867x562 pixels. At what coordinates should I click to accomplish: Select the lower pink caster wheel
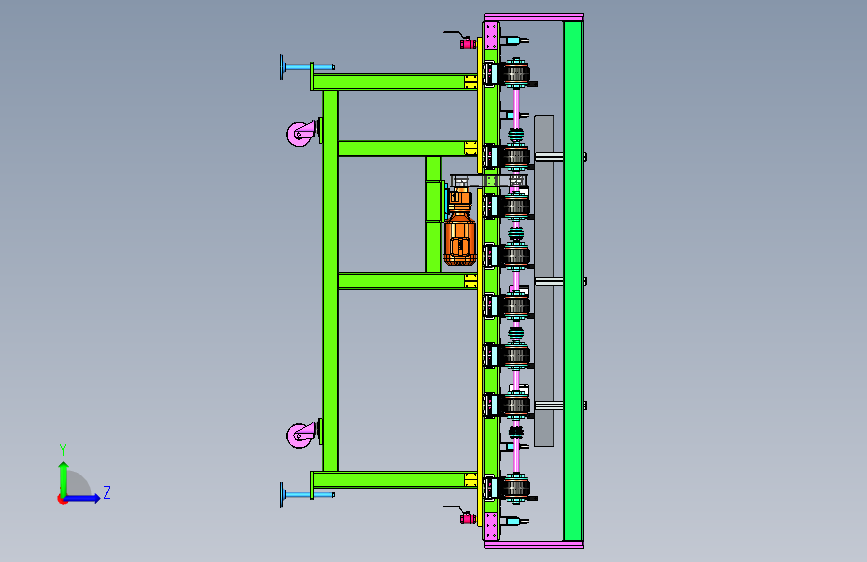pos(300,435)
